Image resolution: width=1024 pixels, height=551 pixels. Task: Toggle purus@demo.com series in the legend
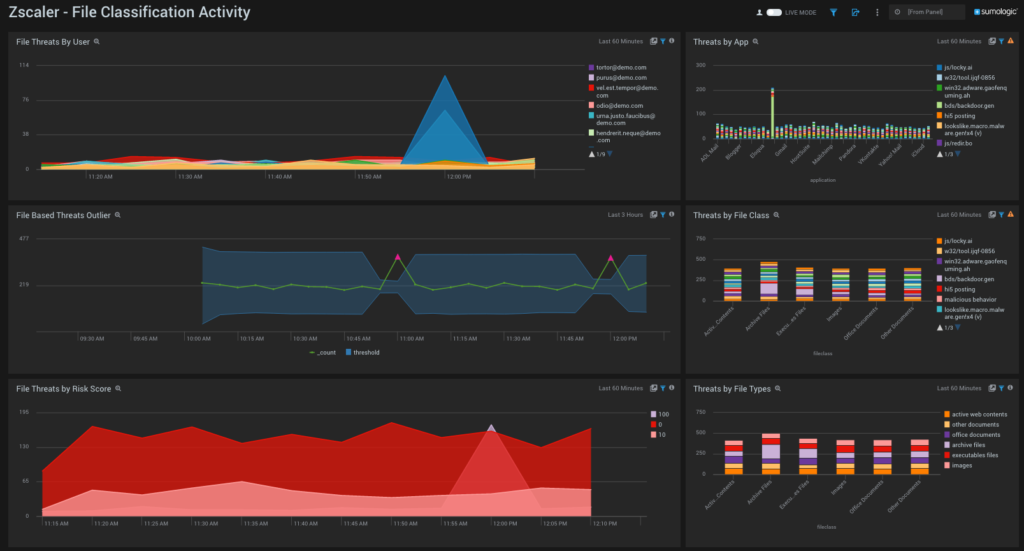click(618, 78)
